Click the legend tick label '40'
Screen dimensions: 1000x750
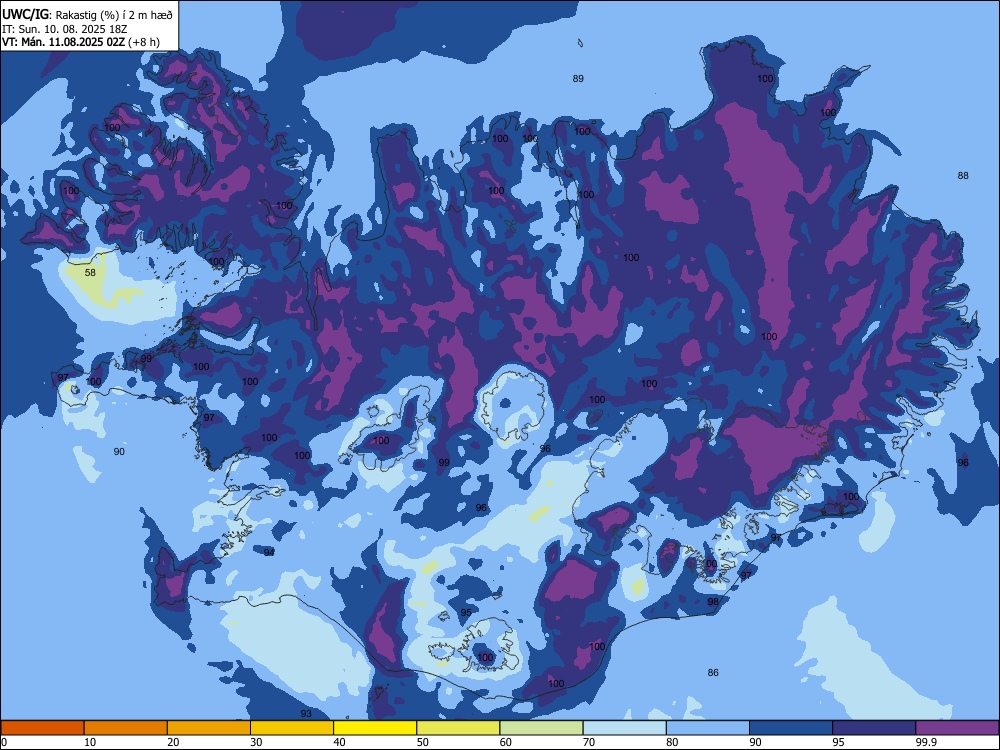click(339, 742)
